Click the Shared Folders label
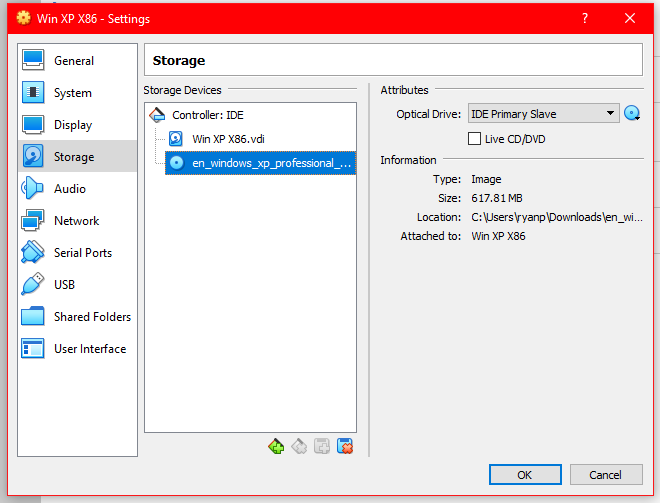660x503 pixels. pyautogui.click(x=93, y=317)
